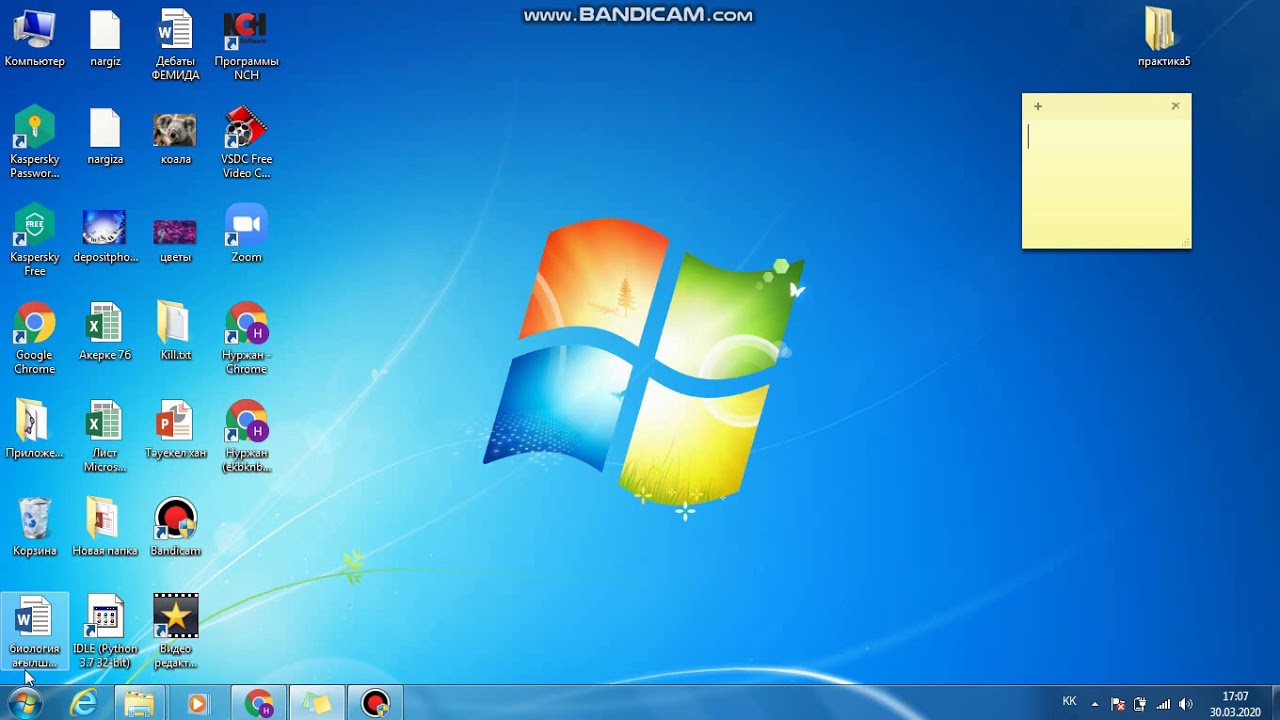Select the Лист Microsoft Excel file

point(105,436)
